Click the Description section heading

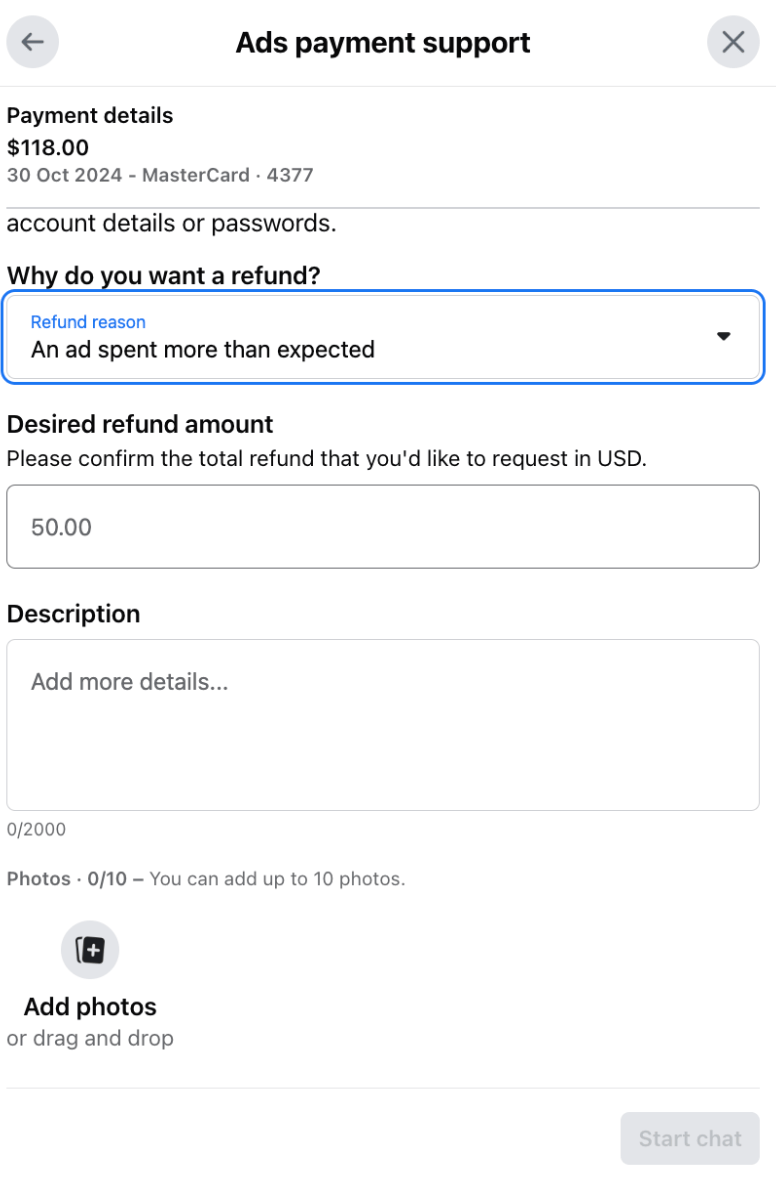tap(73, 614)
